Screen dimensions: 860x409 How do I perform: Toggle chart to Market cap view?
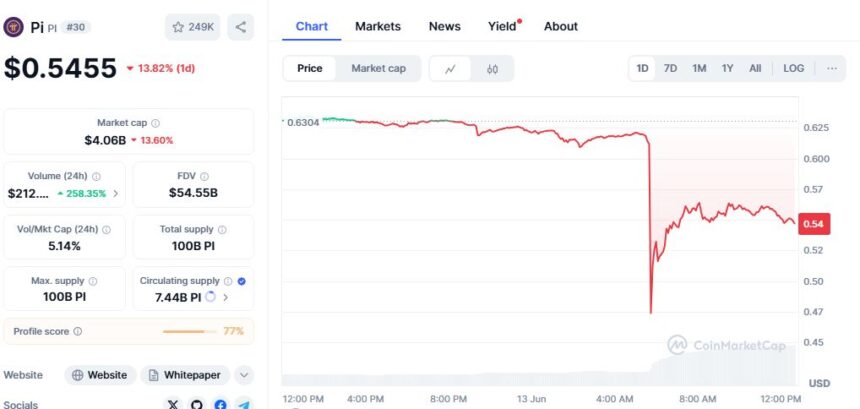[378, 68]
